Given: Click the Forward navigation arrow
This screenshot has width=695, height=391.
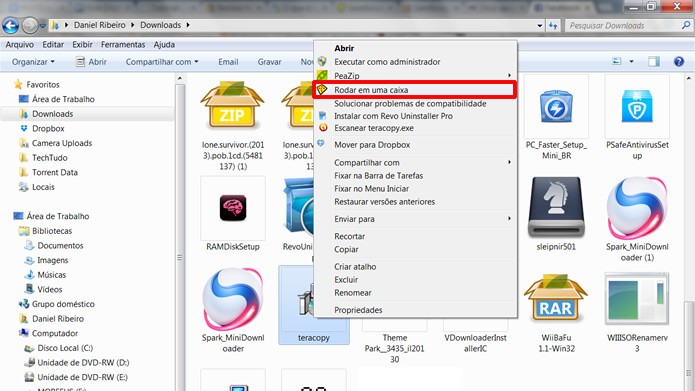Looking at the screenshot, I should [x=30, y=26].
